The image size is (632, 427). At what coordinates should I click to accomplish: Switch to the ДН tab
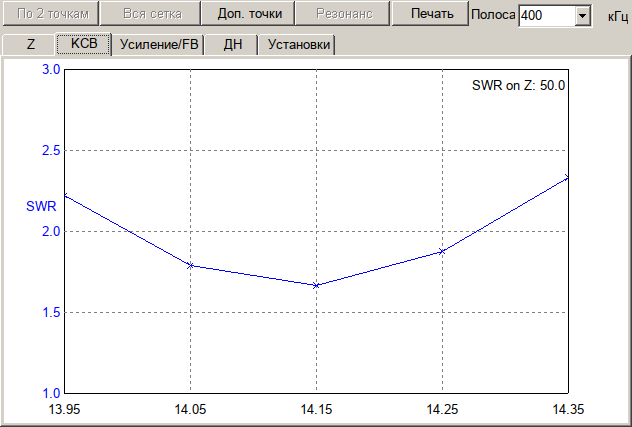tap(232, 45)
